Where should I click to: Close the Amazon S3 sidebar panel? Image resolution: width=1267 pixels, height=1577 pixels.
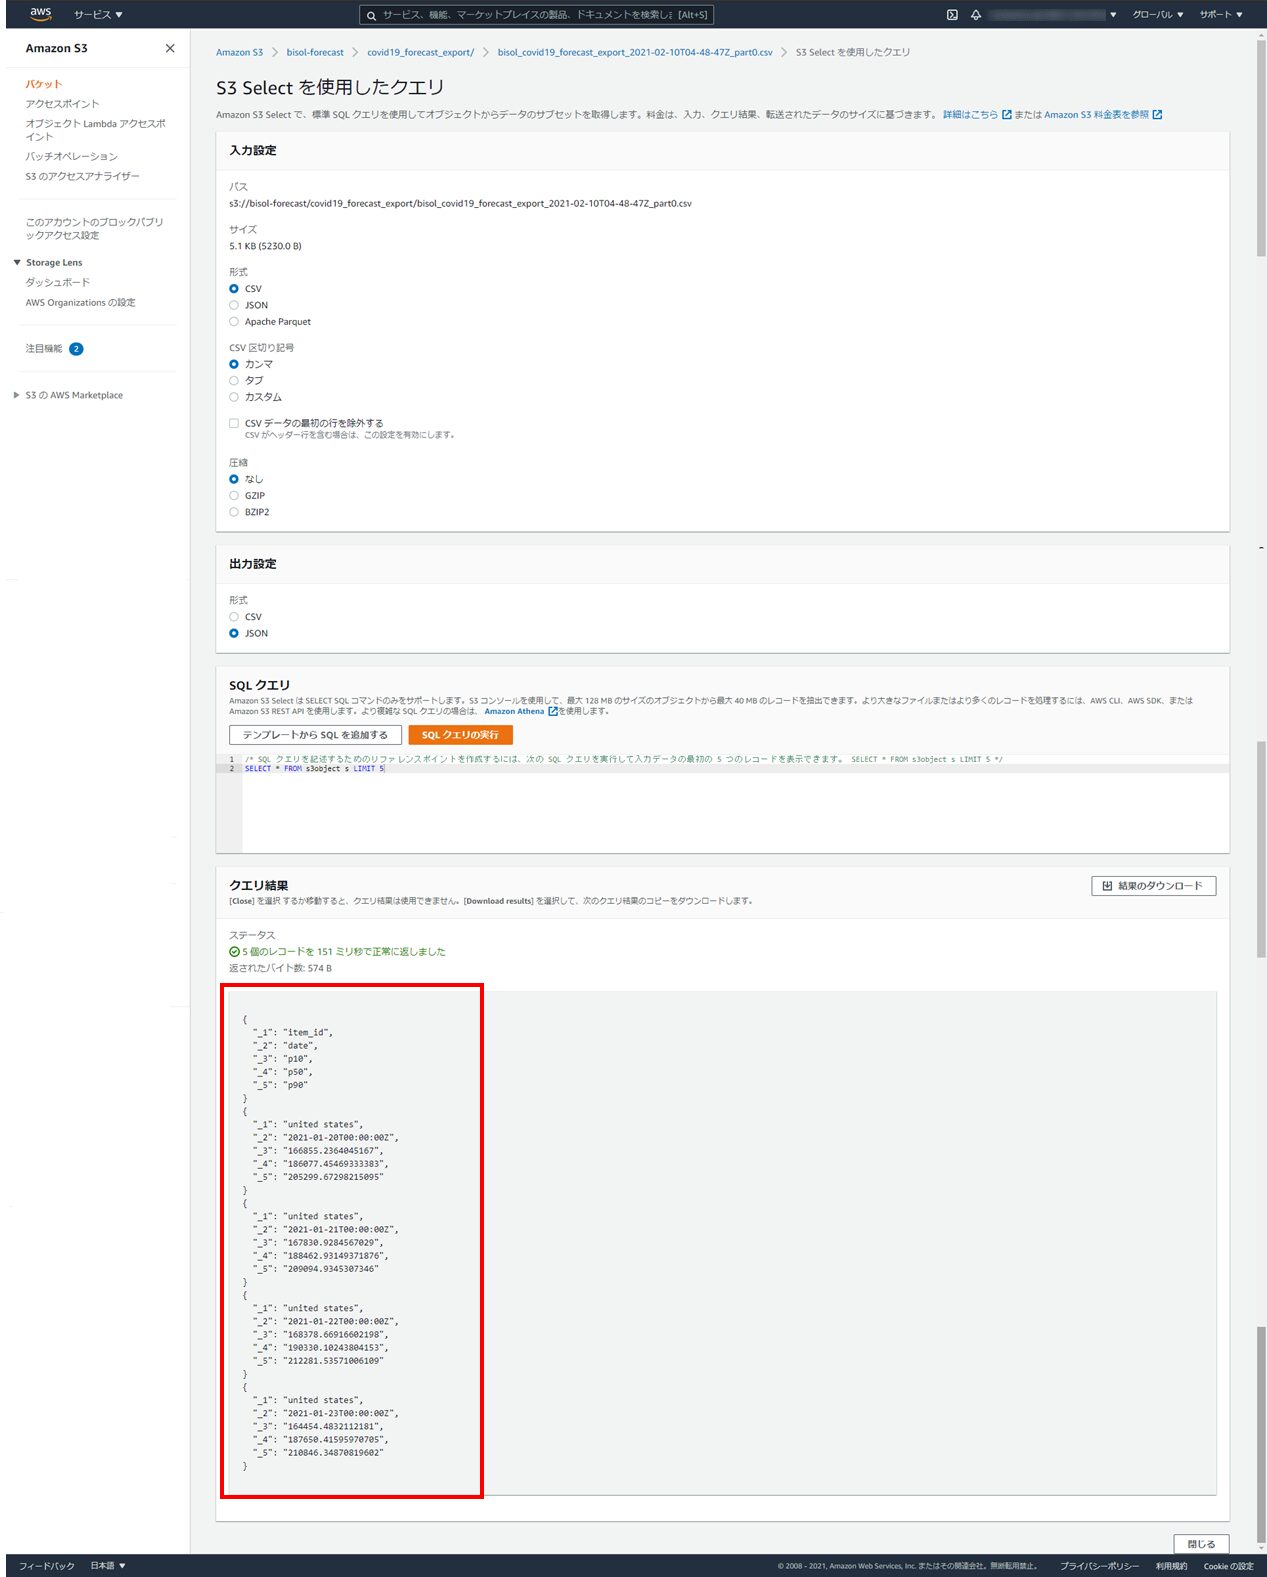(x=170, y=48)
